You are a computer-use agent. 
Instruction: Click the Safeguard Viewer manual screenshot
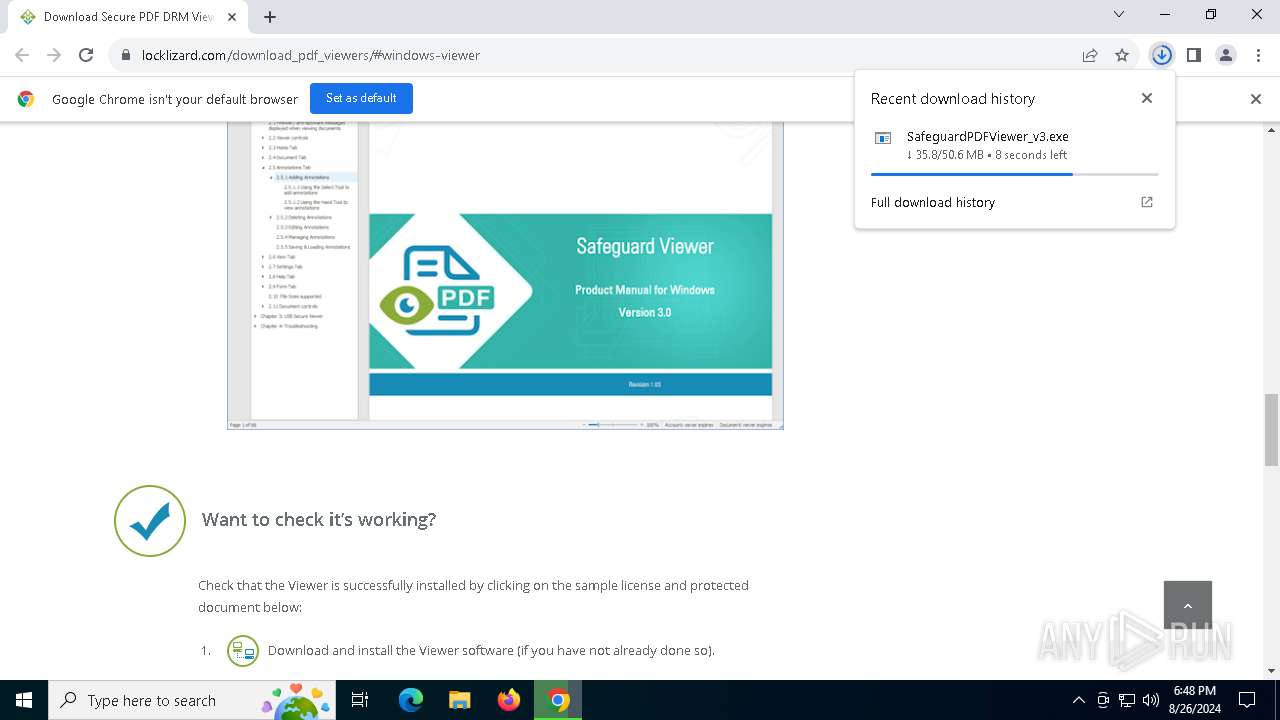tap(505, 275)
